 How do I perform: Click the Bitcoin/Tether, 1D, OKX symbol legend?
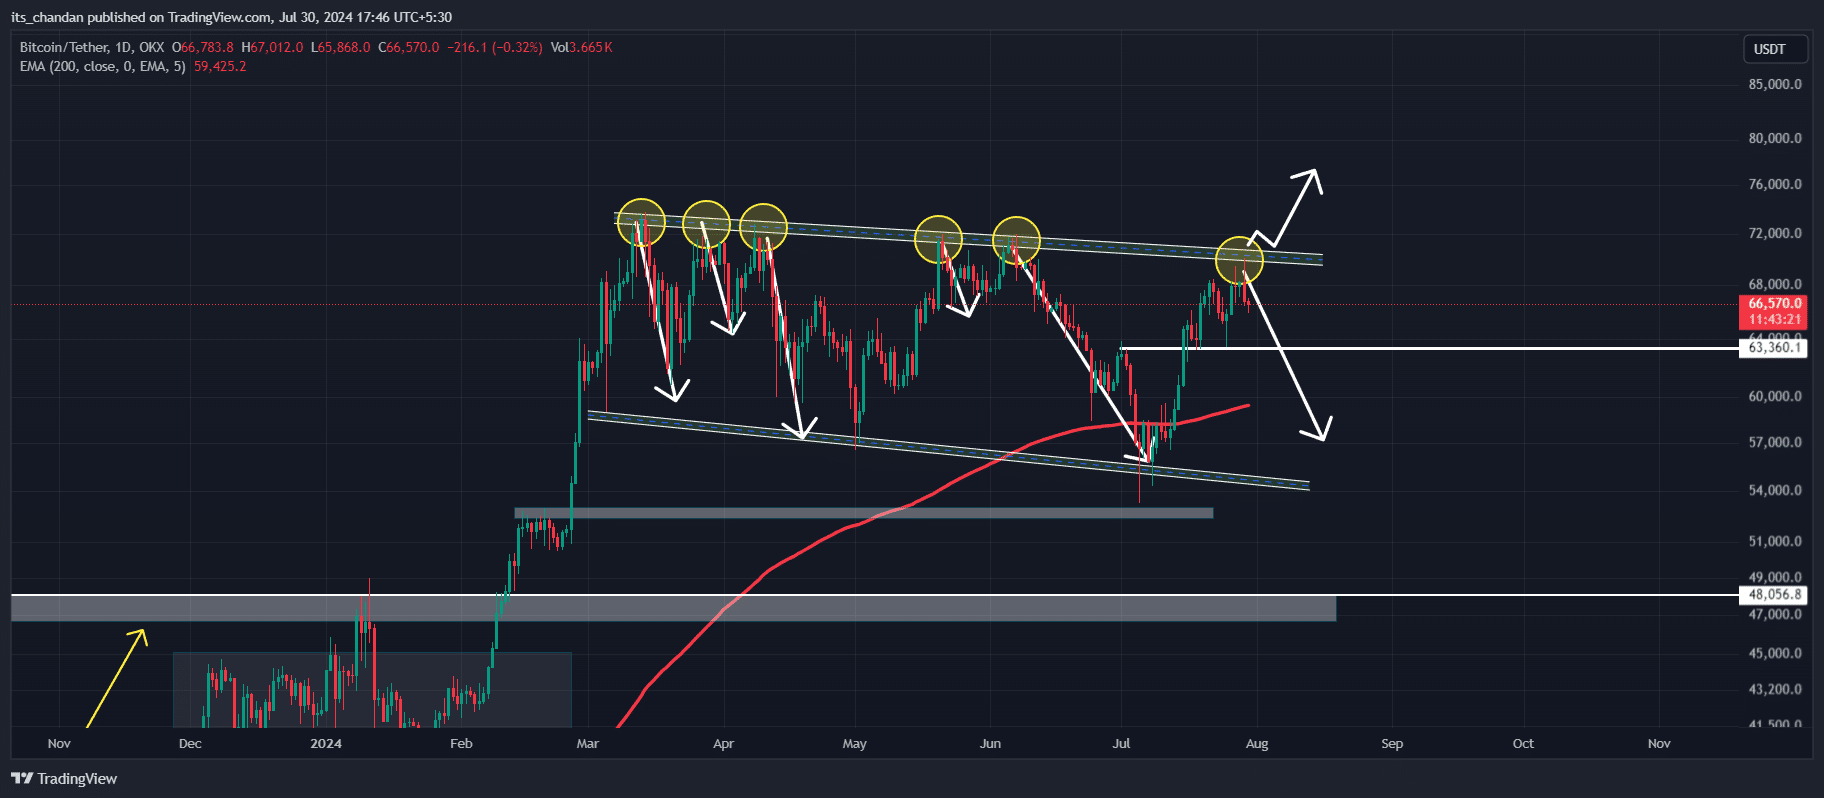[x=92, y=47]
